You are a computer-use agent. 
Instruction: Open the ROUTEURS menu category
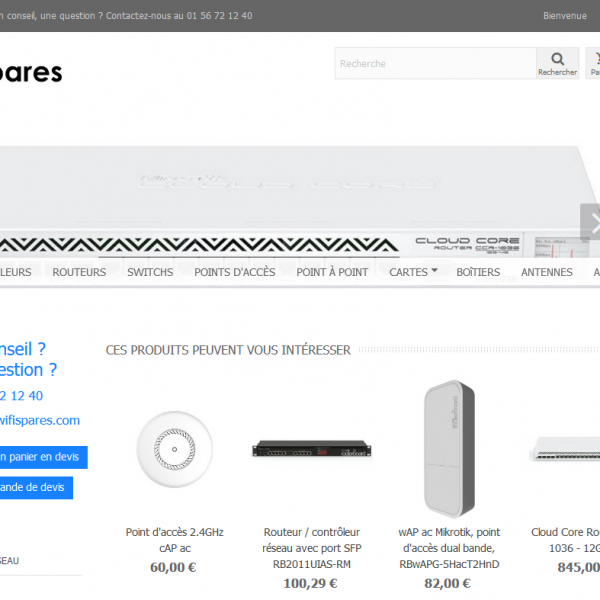tap(79, 272)
